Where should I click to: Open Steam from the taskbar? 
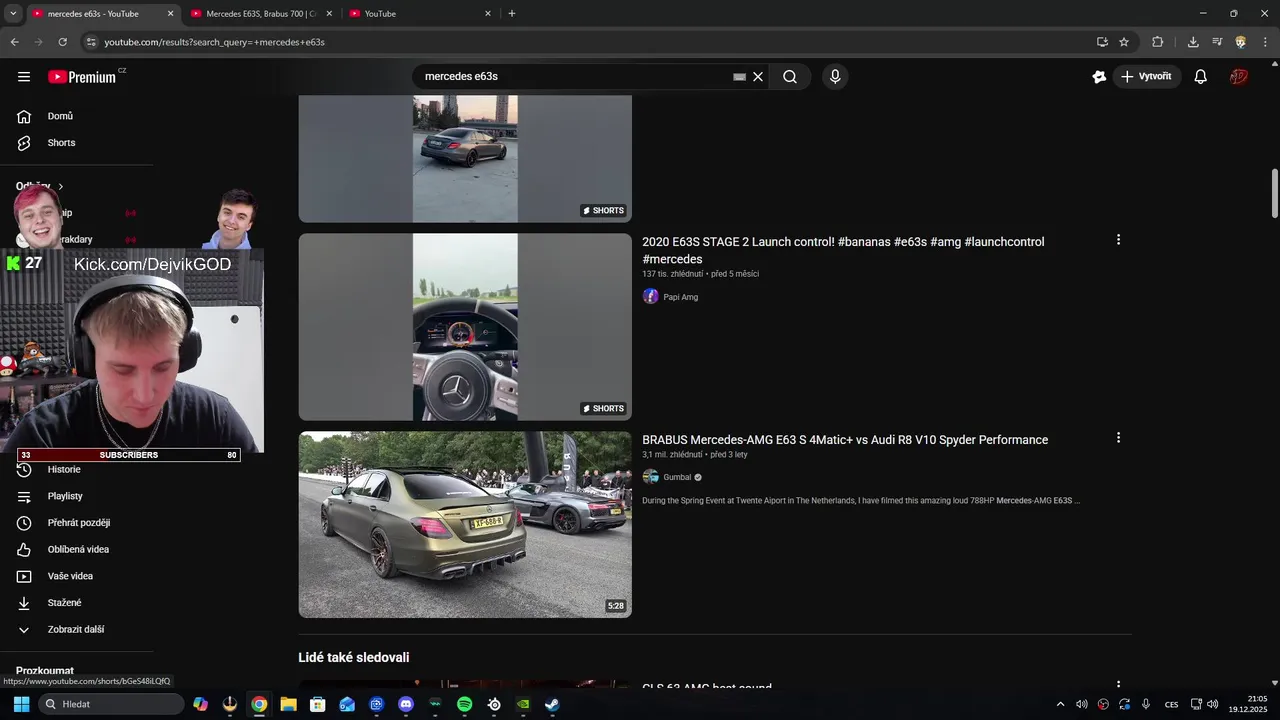pos(552,704)
